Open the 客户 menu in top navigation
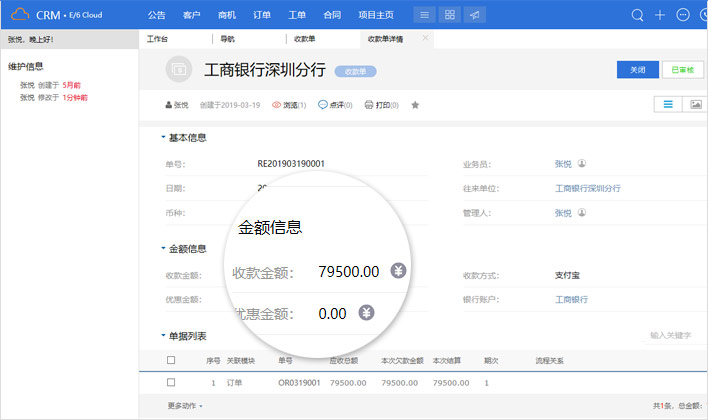Screen dimensions: 708x420 [191, 15]
